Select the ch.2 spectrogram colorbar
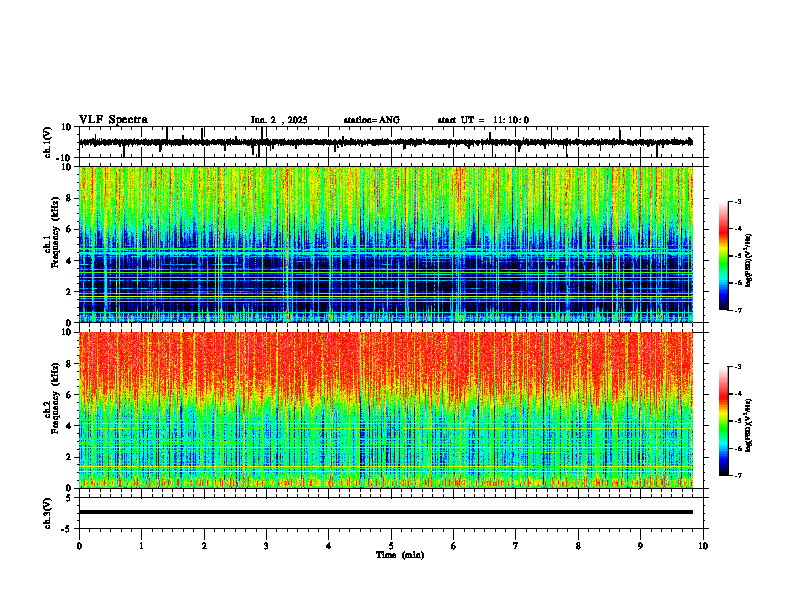Screen dimensions: 792x612 pos(723,421)
